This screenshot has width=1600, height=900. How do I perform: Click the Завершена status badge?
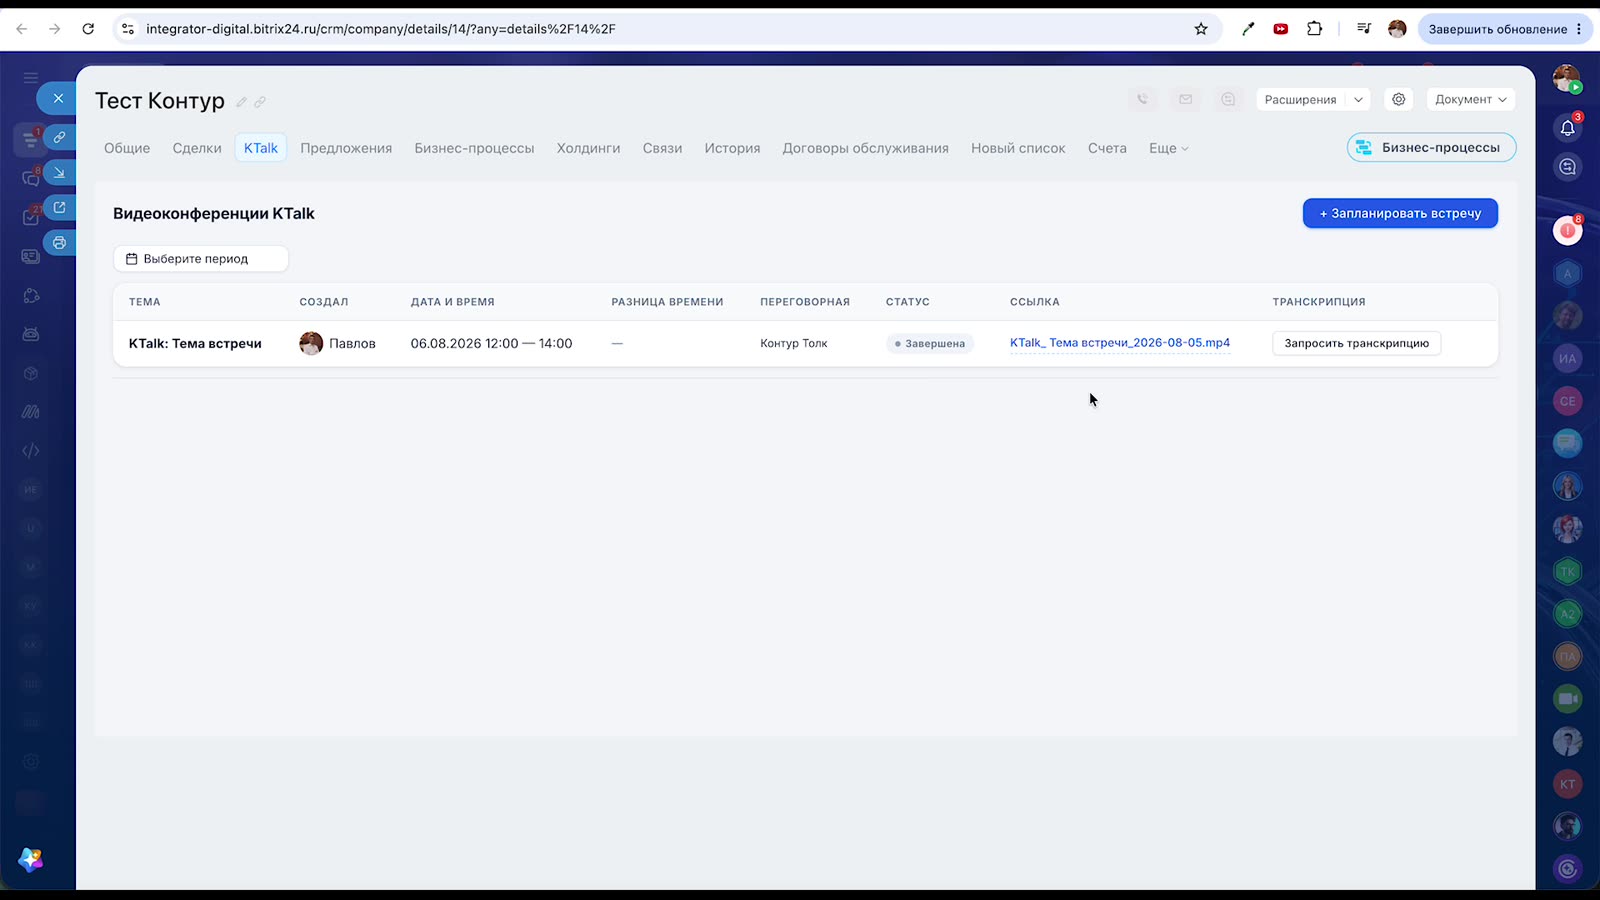click(930, 343)
